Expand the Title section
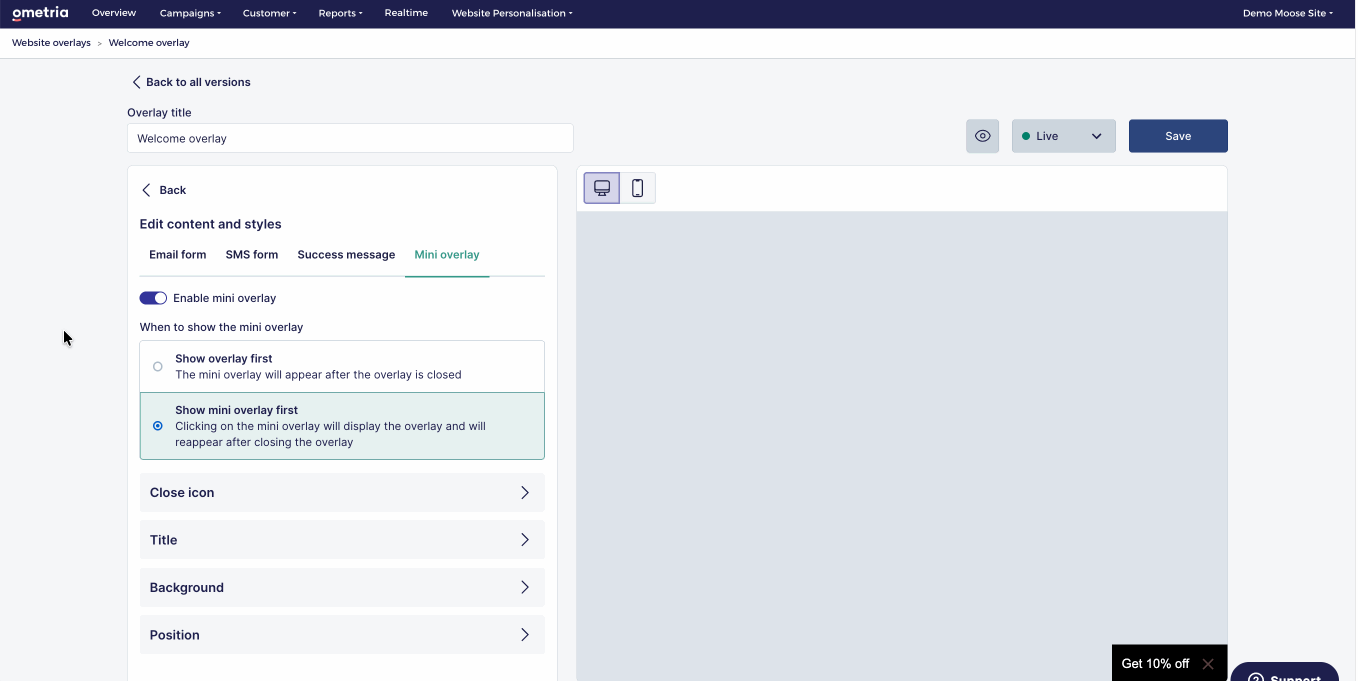Image resolution: width=1358 pixels, height=681 pixels. [342, 540]
